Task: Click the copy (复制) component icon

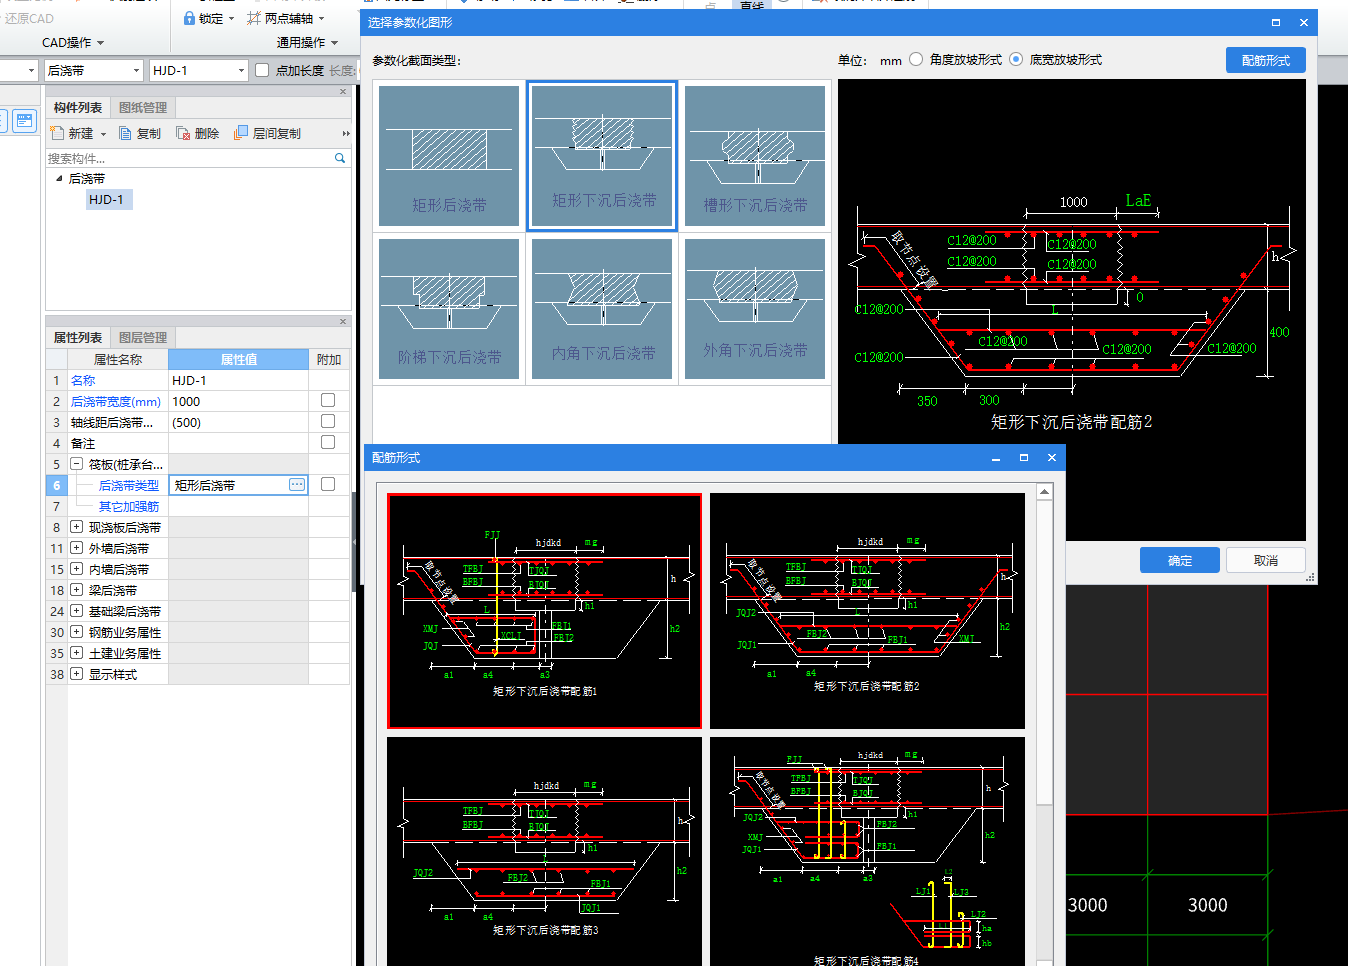Action: tap(126, 133)
